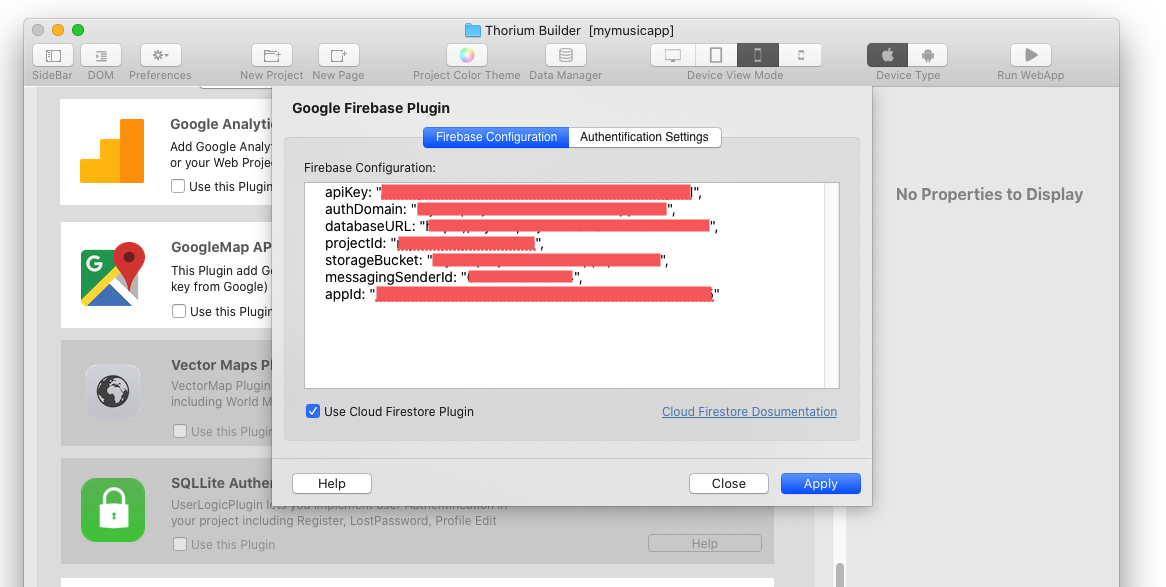Select Apple device type
The height and width of the screenshot is (587, 1166).
coord(887,56)
